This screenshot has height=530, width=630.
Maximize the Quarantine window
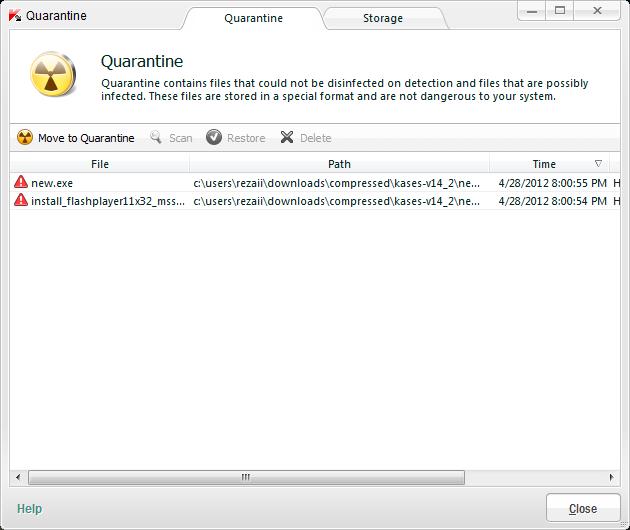pos(560,11)
